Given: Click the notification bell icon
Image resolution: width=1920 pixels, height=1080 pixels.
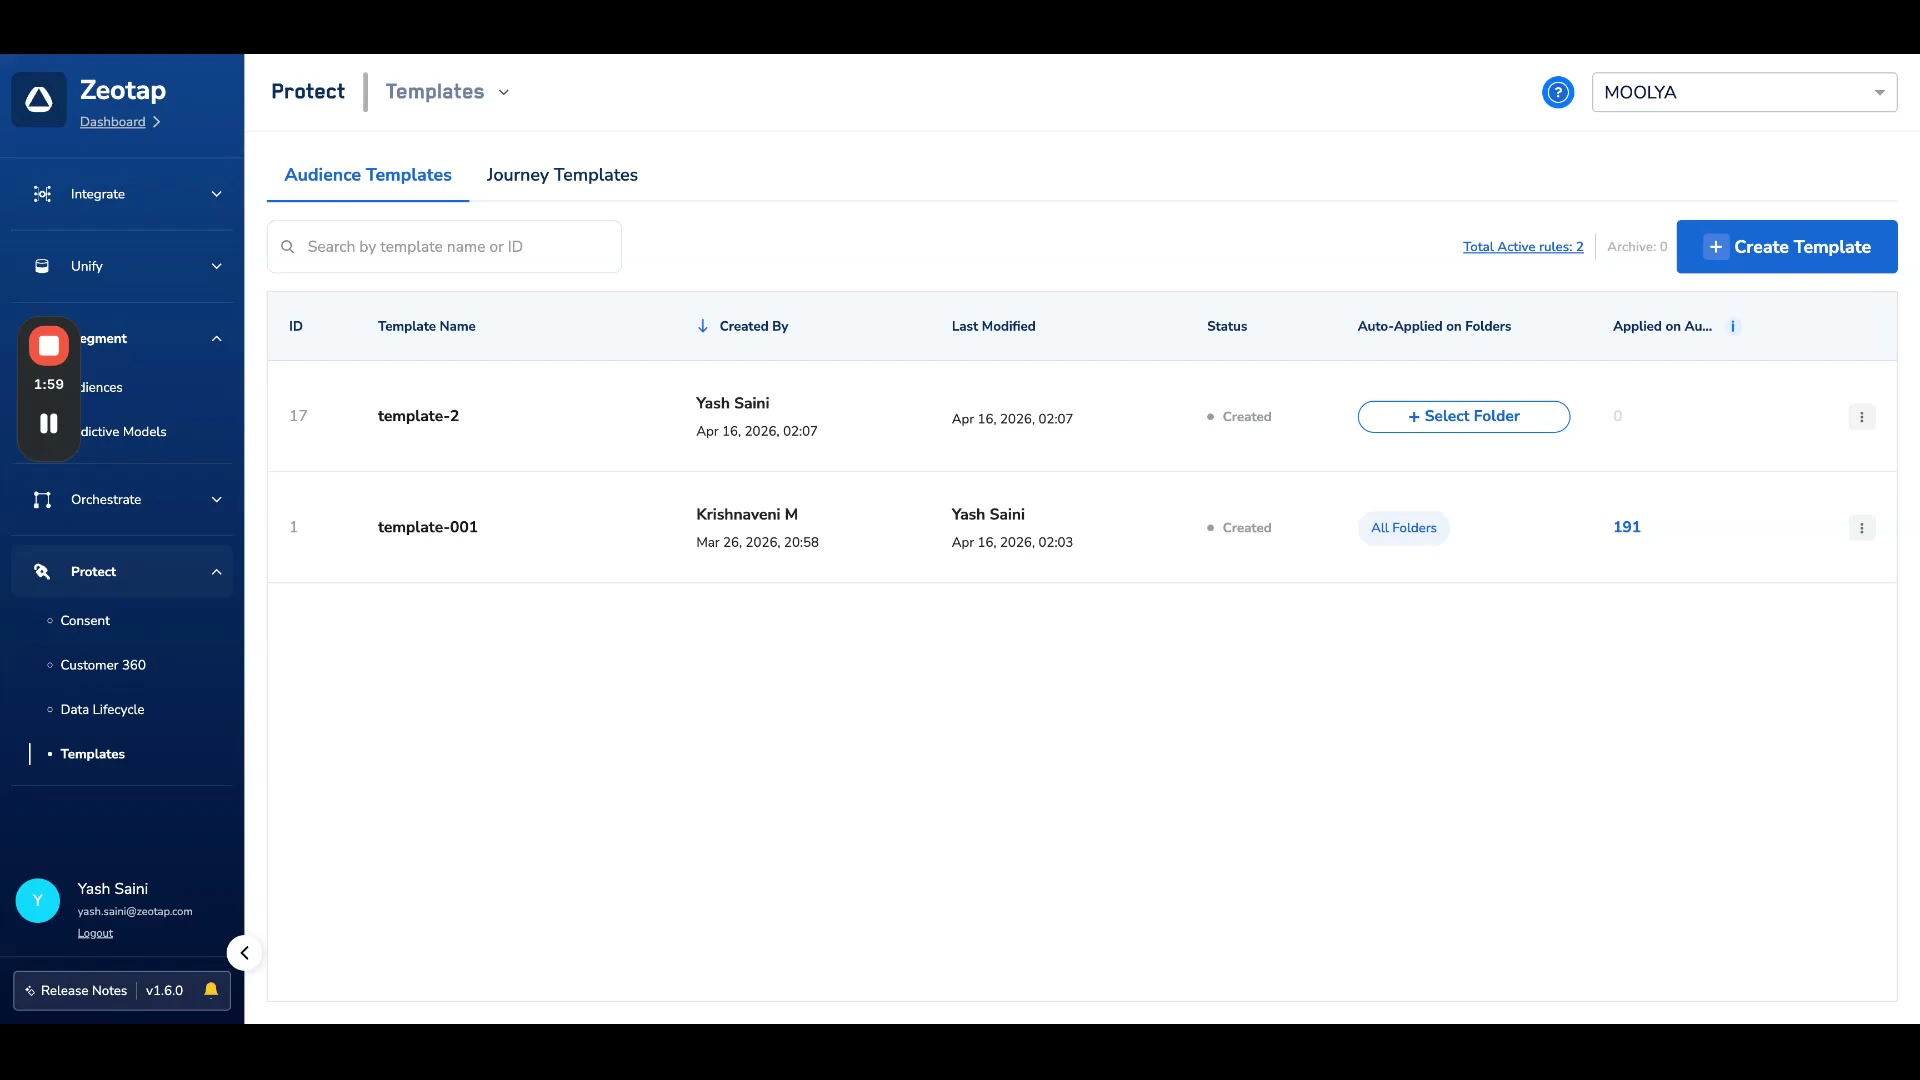Looking at the screenshot, I should [x=211, y=990].
